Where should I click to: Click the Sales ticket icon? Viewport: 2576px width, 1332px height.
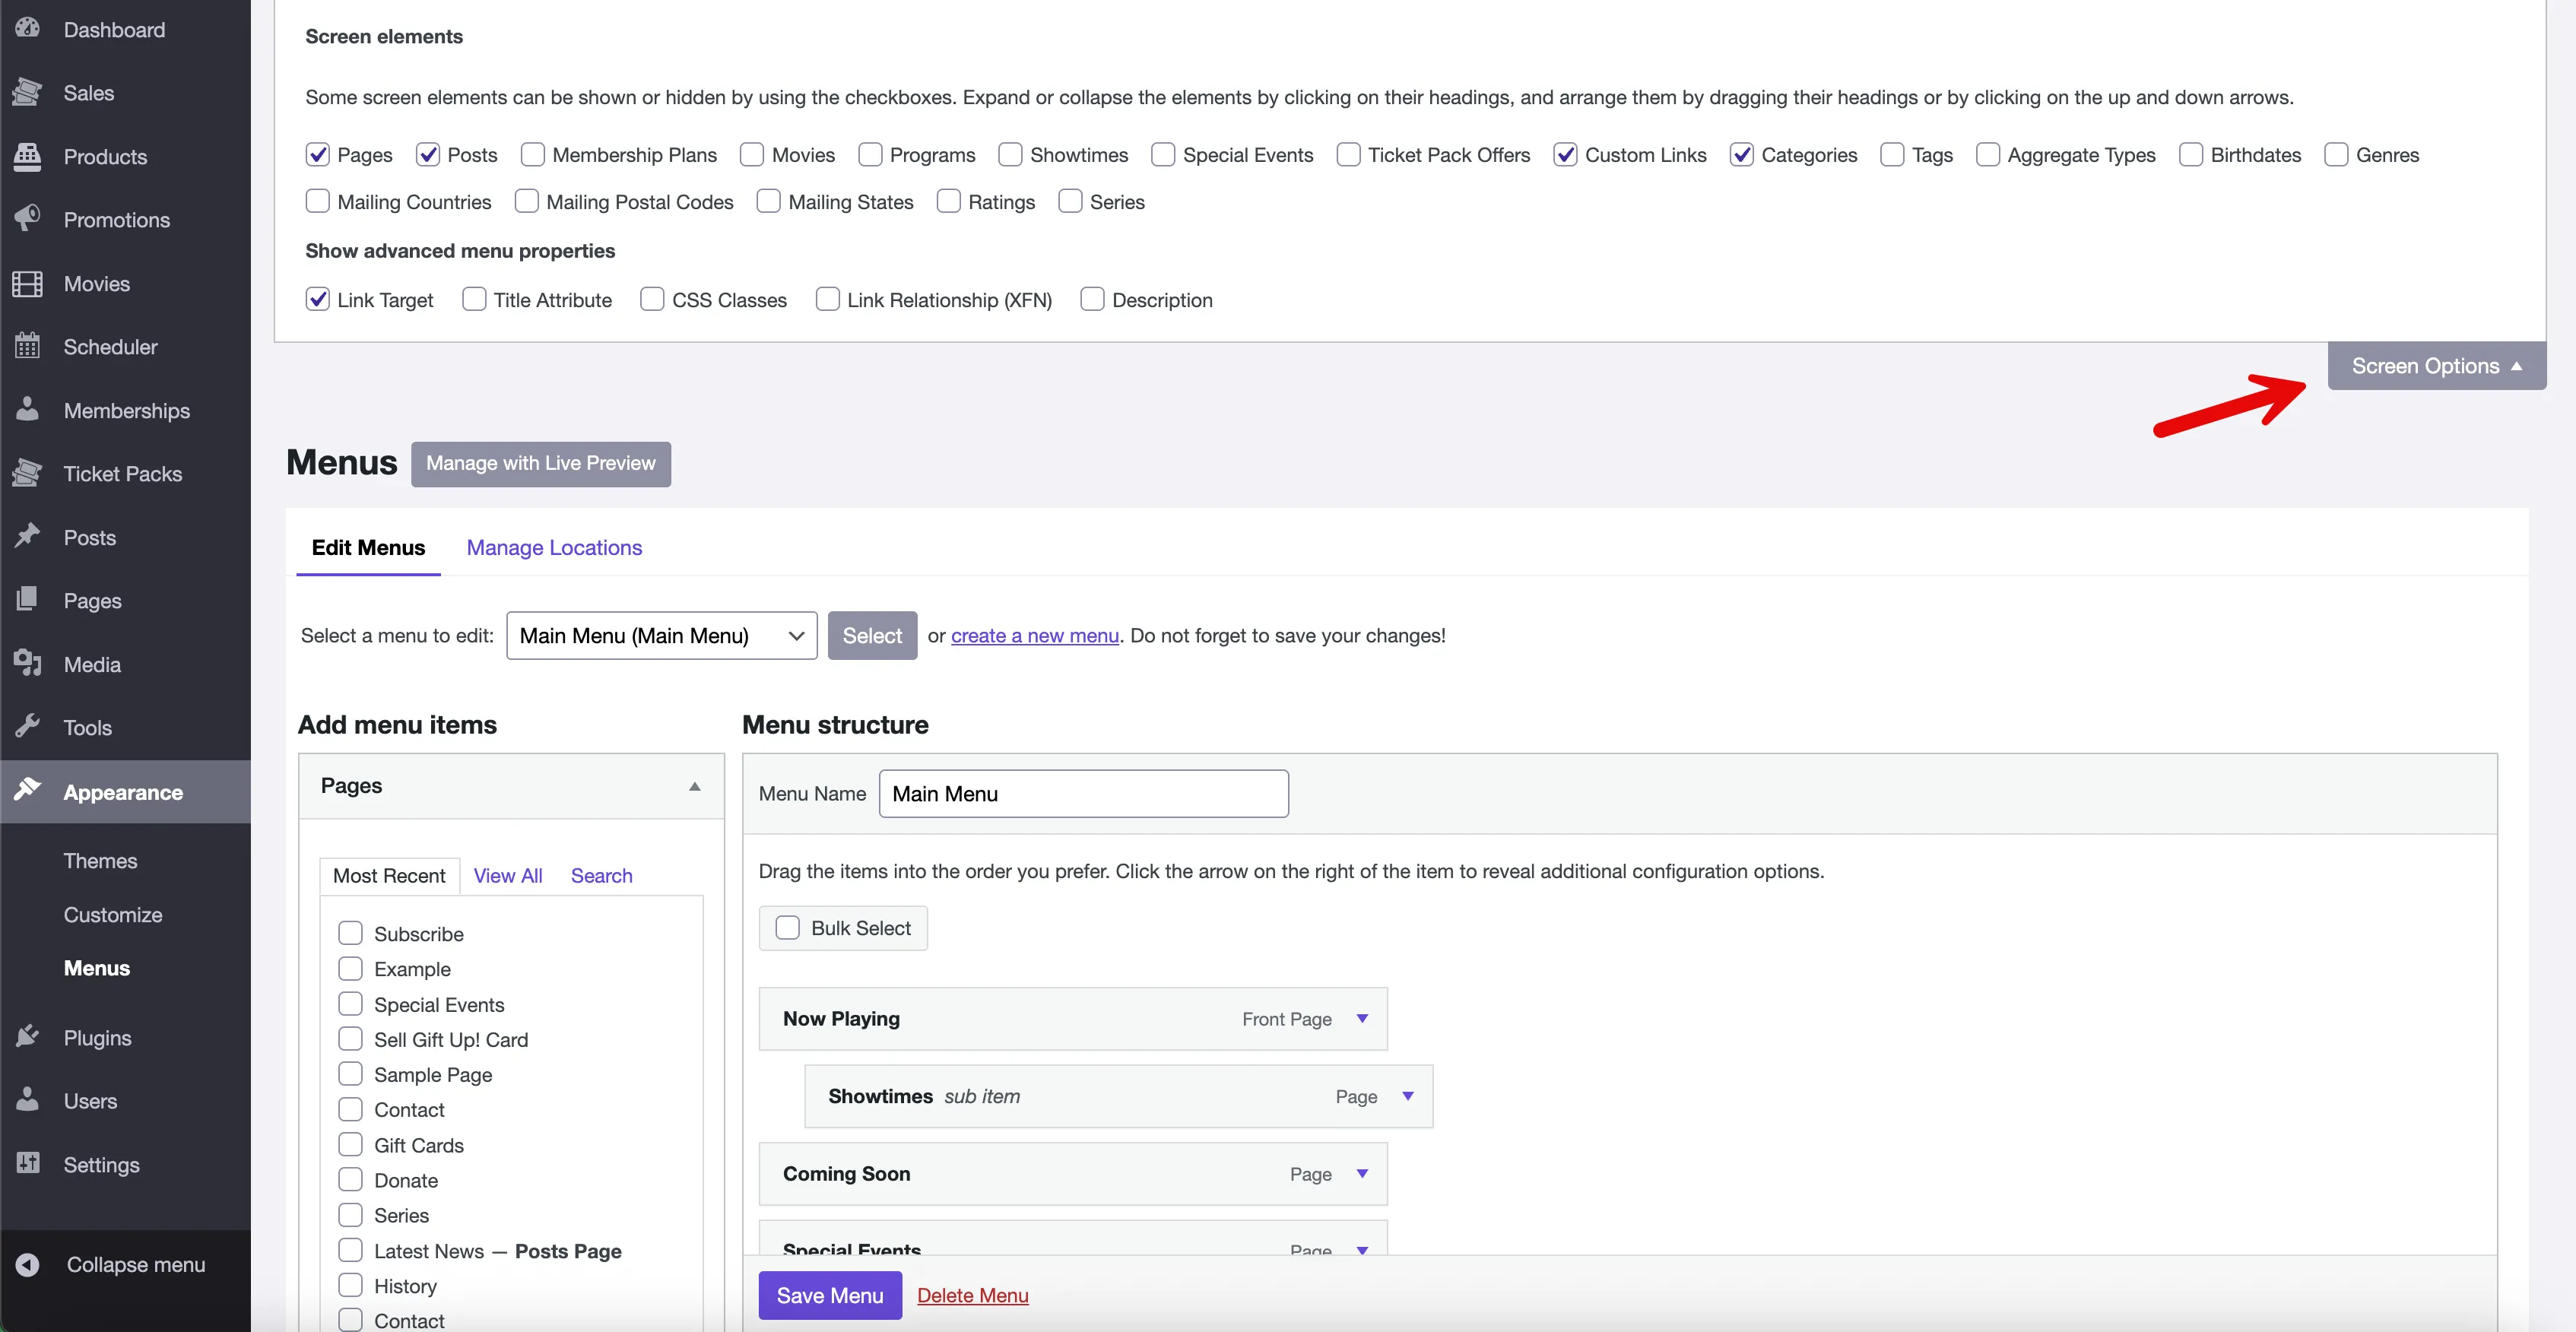(x=28, y=93)
